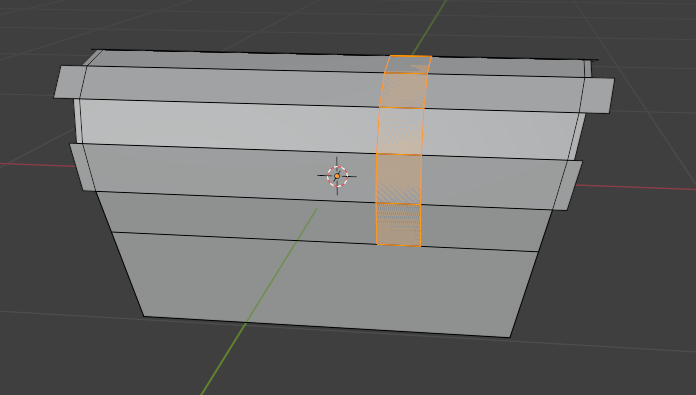Select the middle orange highlighted face

pyautogui.click(x=400, y=131)
